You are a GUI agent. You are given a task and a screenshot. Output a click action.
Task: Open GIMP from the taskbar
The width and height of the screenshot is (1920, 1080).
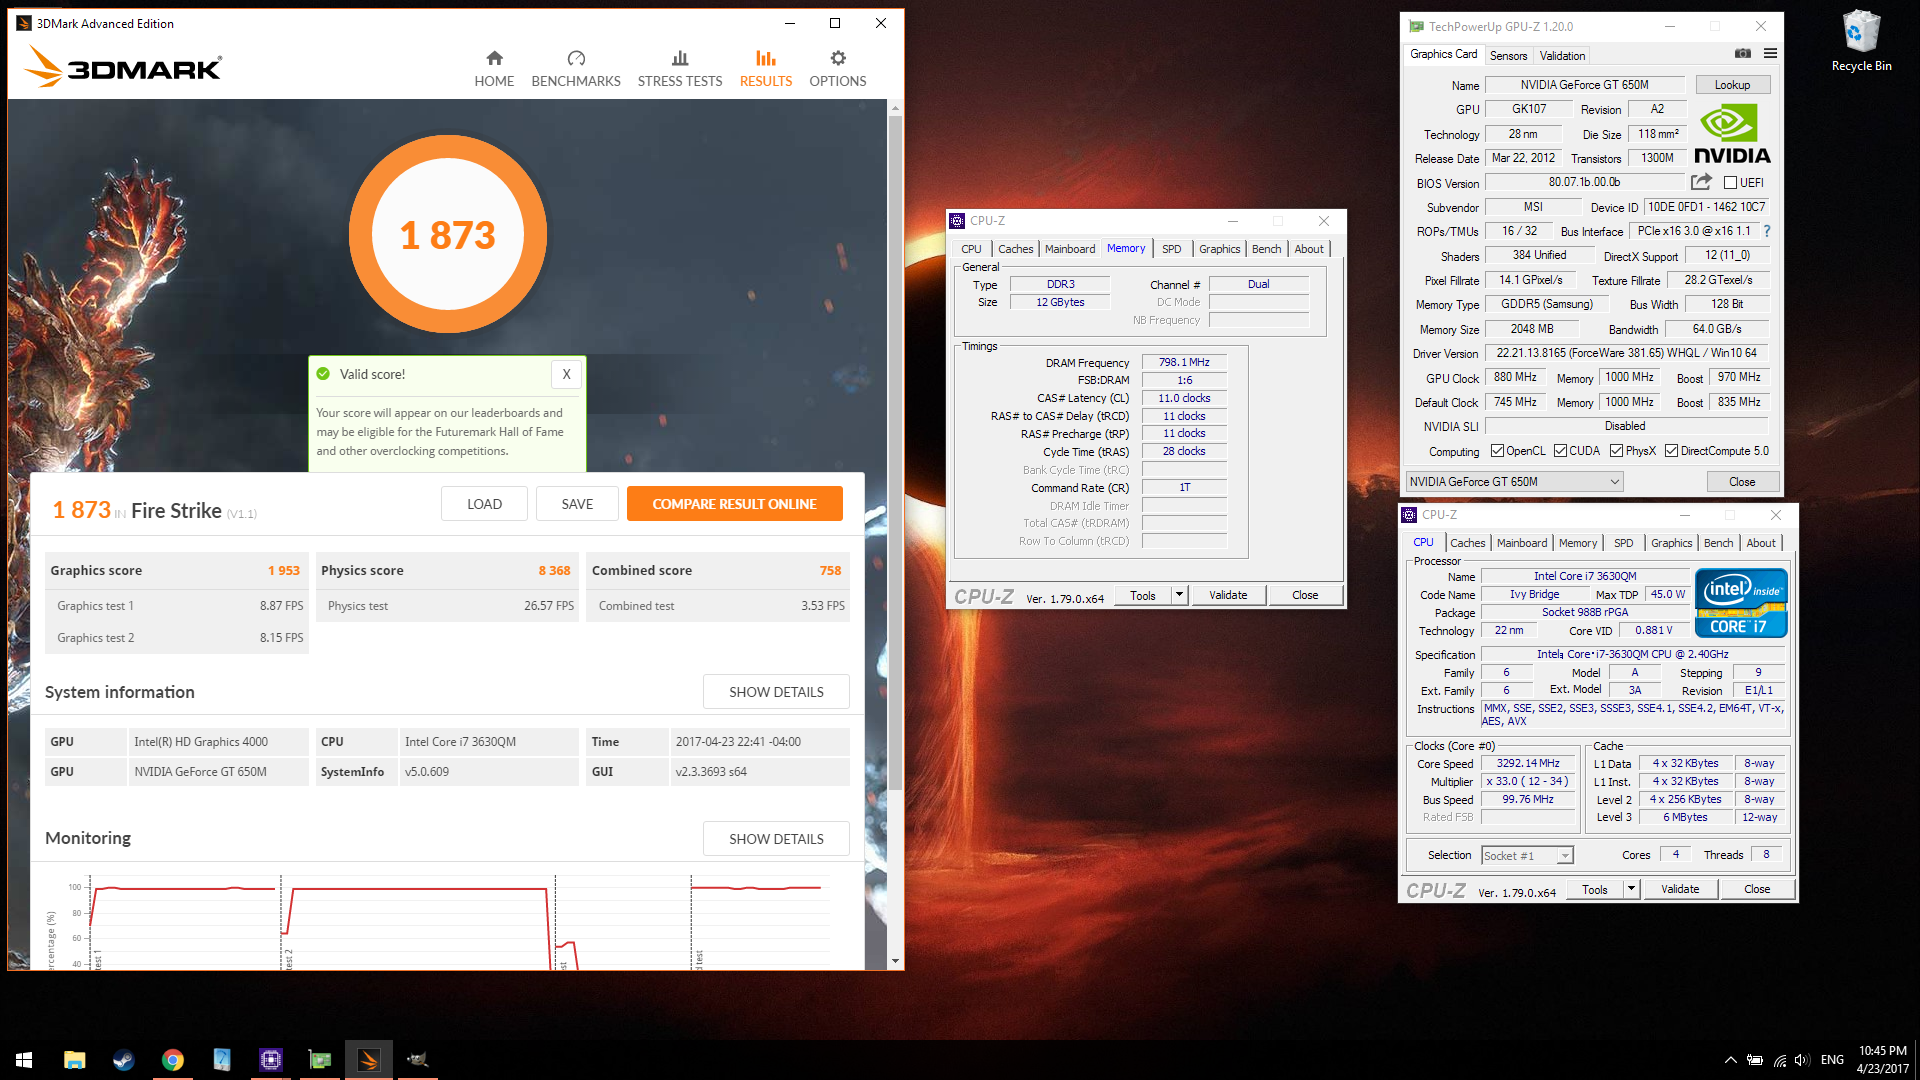pyautogui.click(x=418, y=1060)
